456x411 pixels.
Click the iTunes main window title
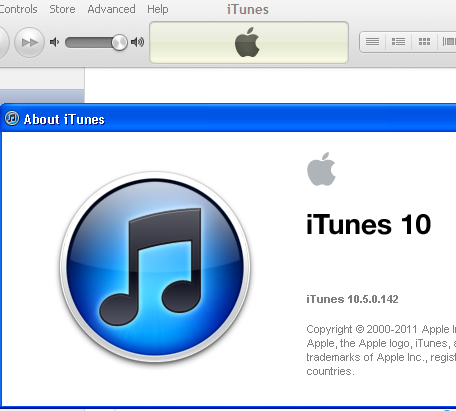(248, 9)
